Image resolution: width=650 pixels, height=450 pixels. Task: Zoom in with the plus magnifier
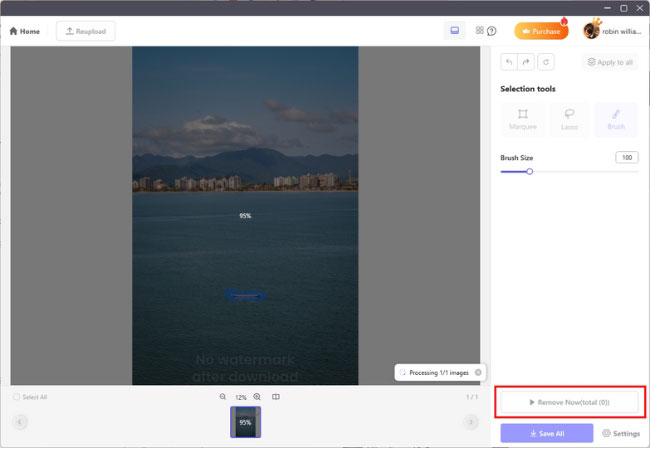coord(257,397)
